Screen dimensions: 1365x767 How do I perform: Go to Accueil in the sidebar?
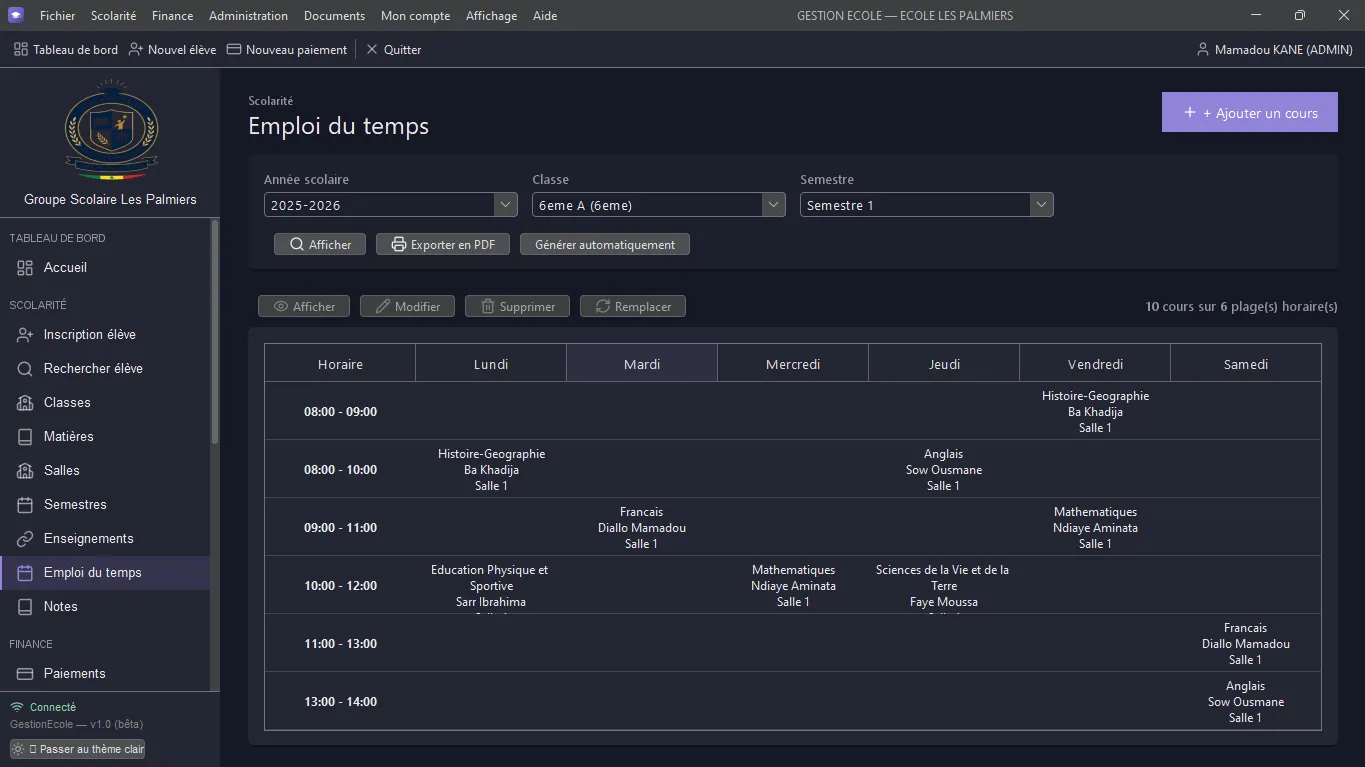point(105,267)
